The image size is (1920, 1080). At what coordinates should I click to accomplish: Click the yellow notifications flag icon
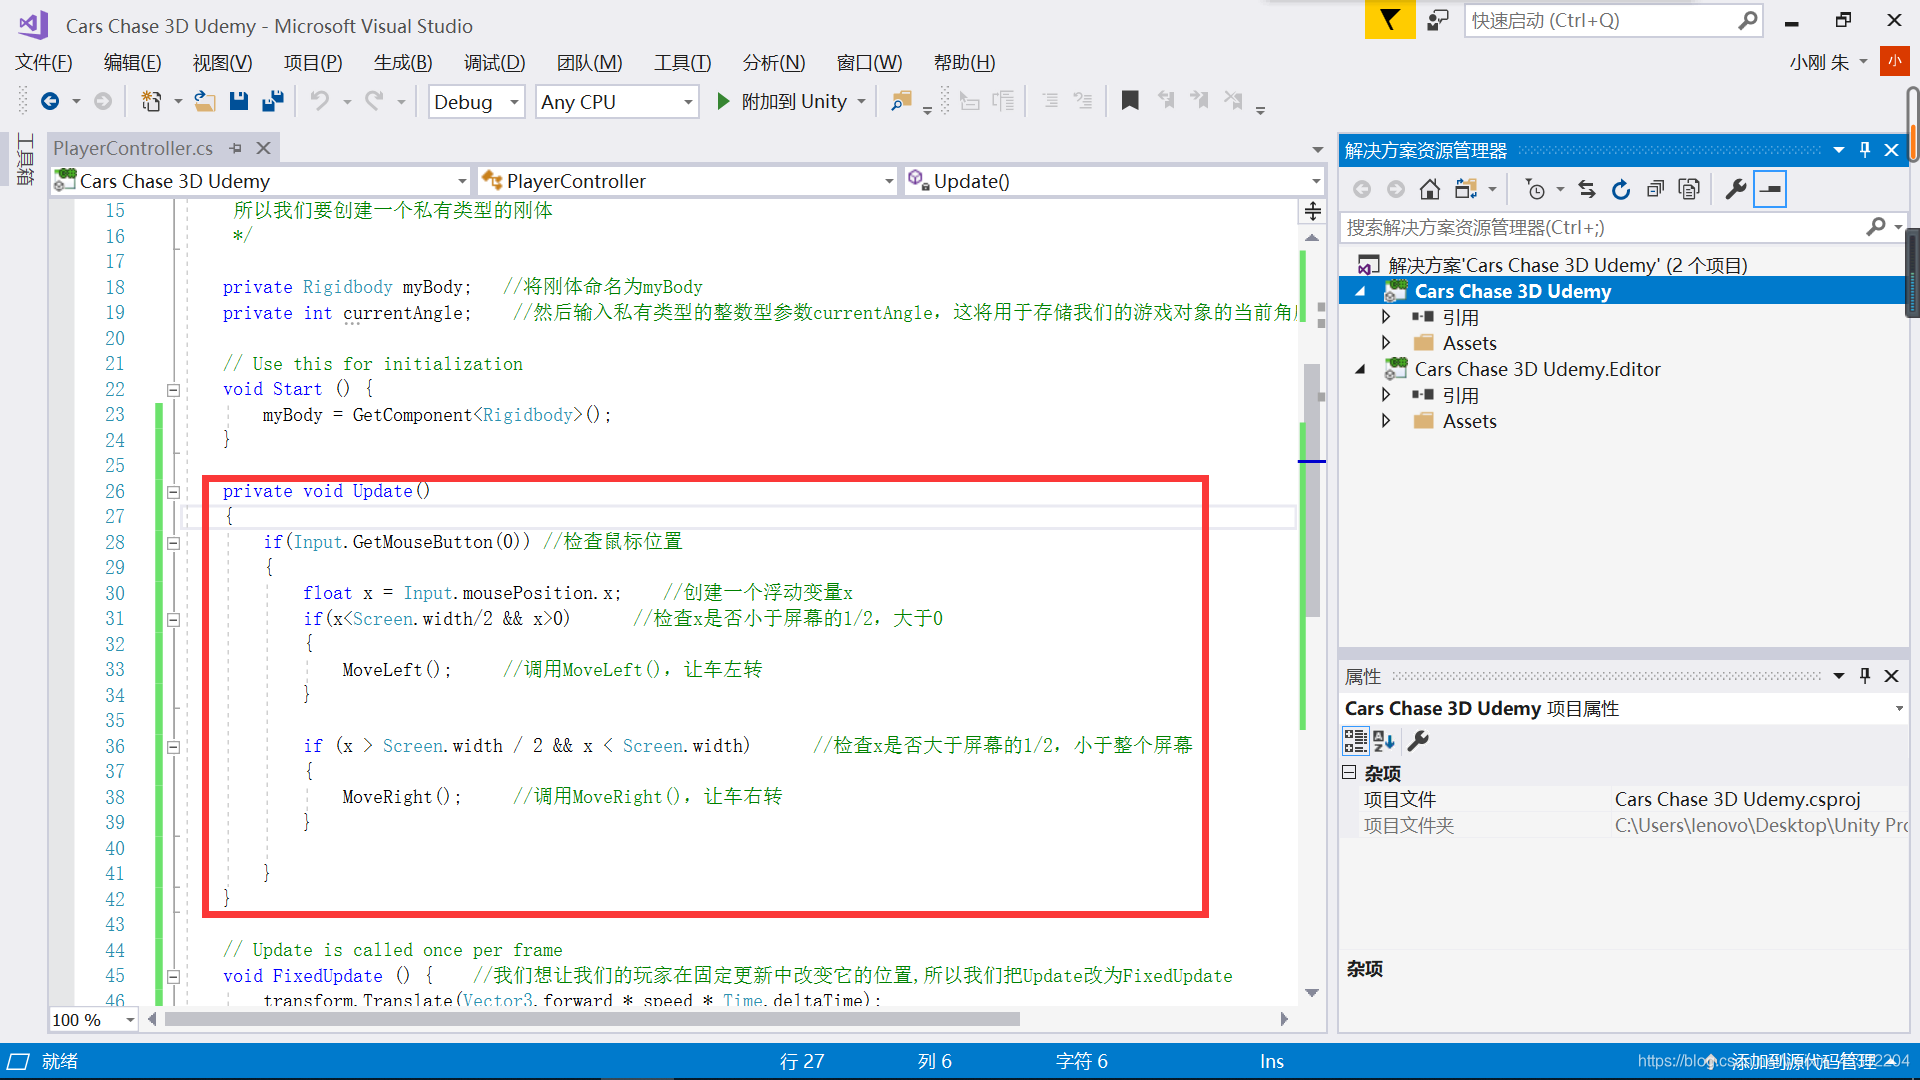pos(1390,20)
